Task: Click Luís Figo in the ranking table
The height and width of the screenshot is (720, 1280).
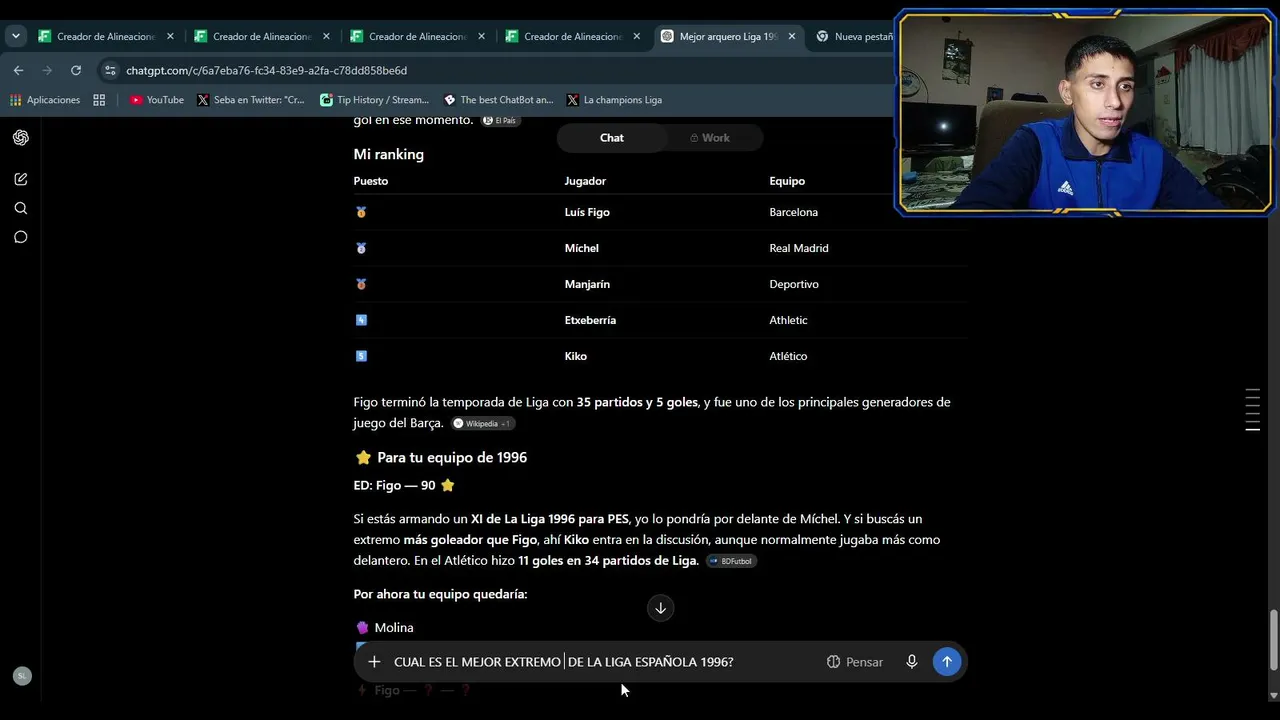Action: [x=587, y=212]
